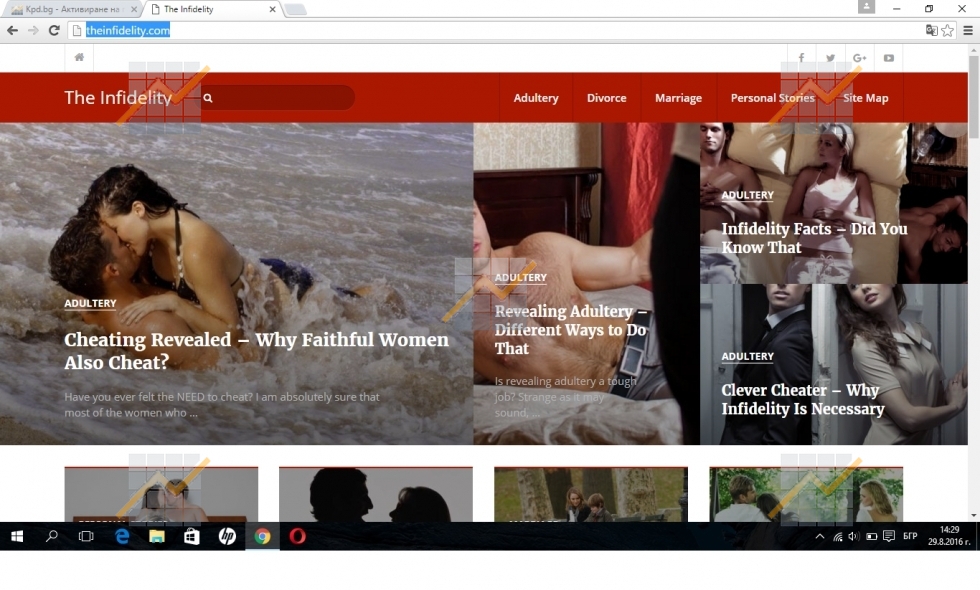Click Adultery tag above Revealing Adultery
980x590 pixels.
click(521, 277)
